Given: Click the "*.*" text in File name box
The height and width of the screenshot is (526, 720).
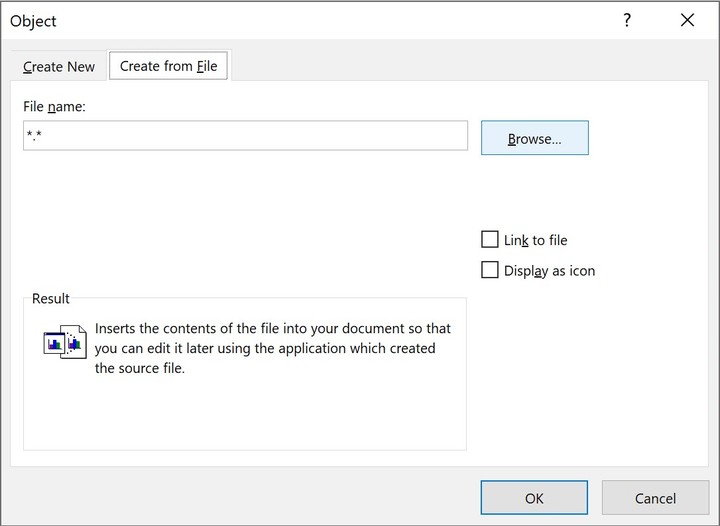Looking at the screenshot, I should click(34, 137).
